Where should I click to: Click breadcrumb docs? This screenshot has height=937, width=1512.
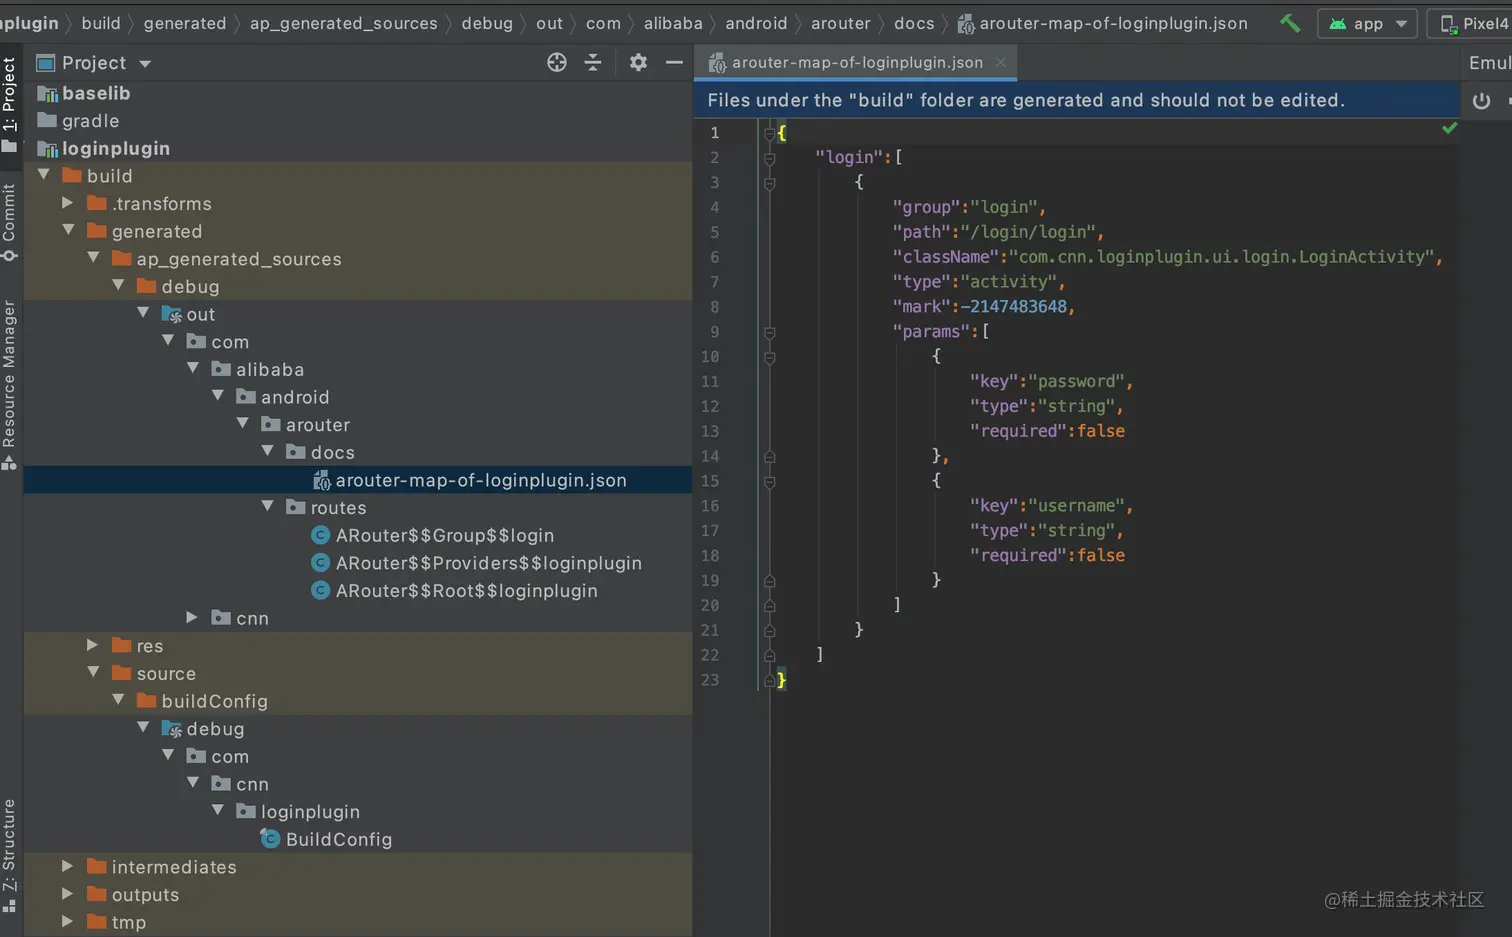point(914,23)
